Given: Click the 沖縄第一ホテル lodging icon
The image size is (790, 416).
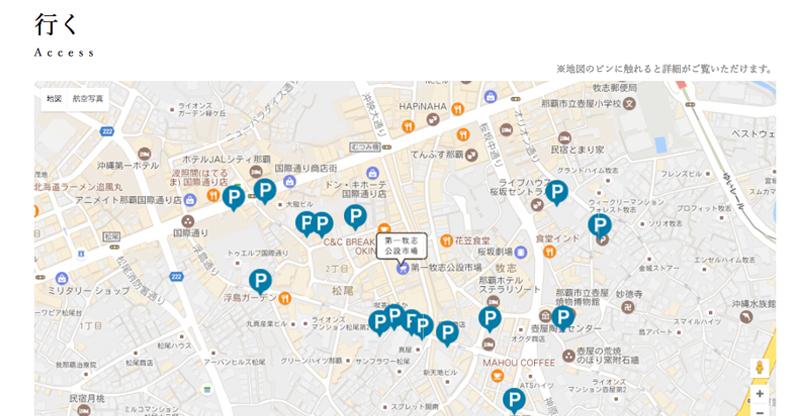Looking at the screenshot, I should (144, 154).
